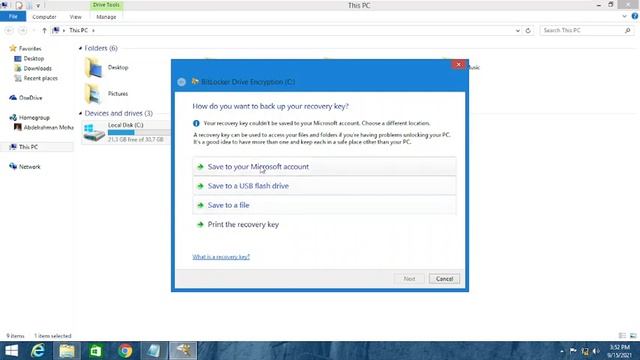Select Network in navigation pane
The width and height of the screenshot is (640, 360).
coord(29,167)
